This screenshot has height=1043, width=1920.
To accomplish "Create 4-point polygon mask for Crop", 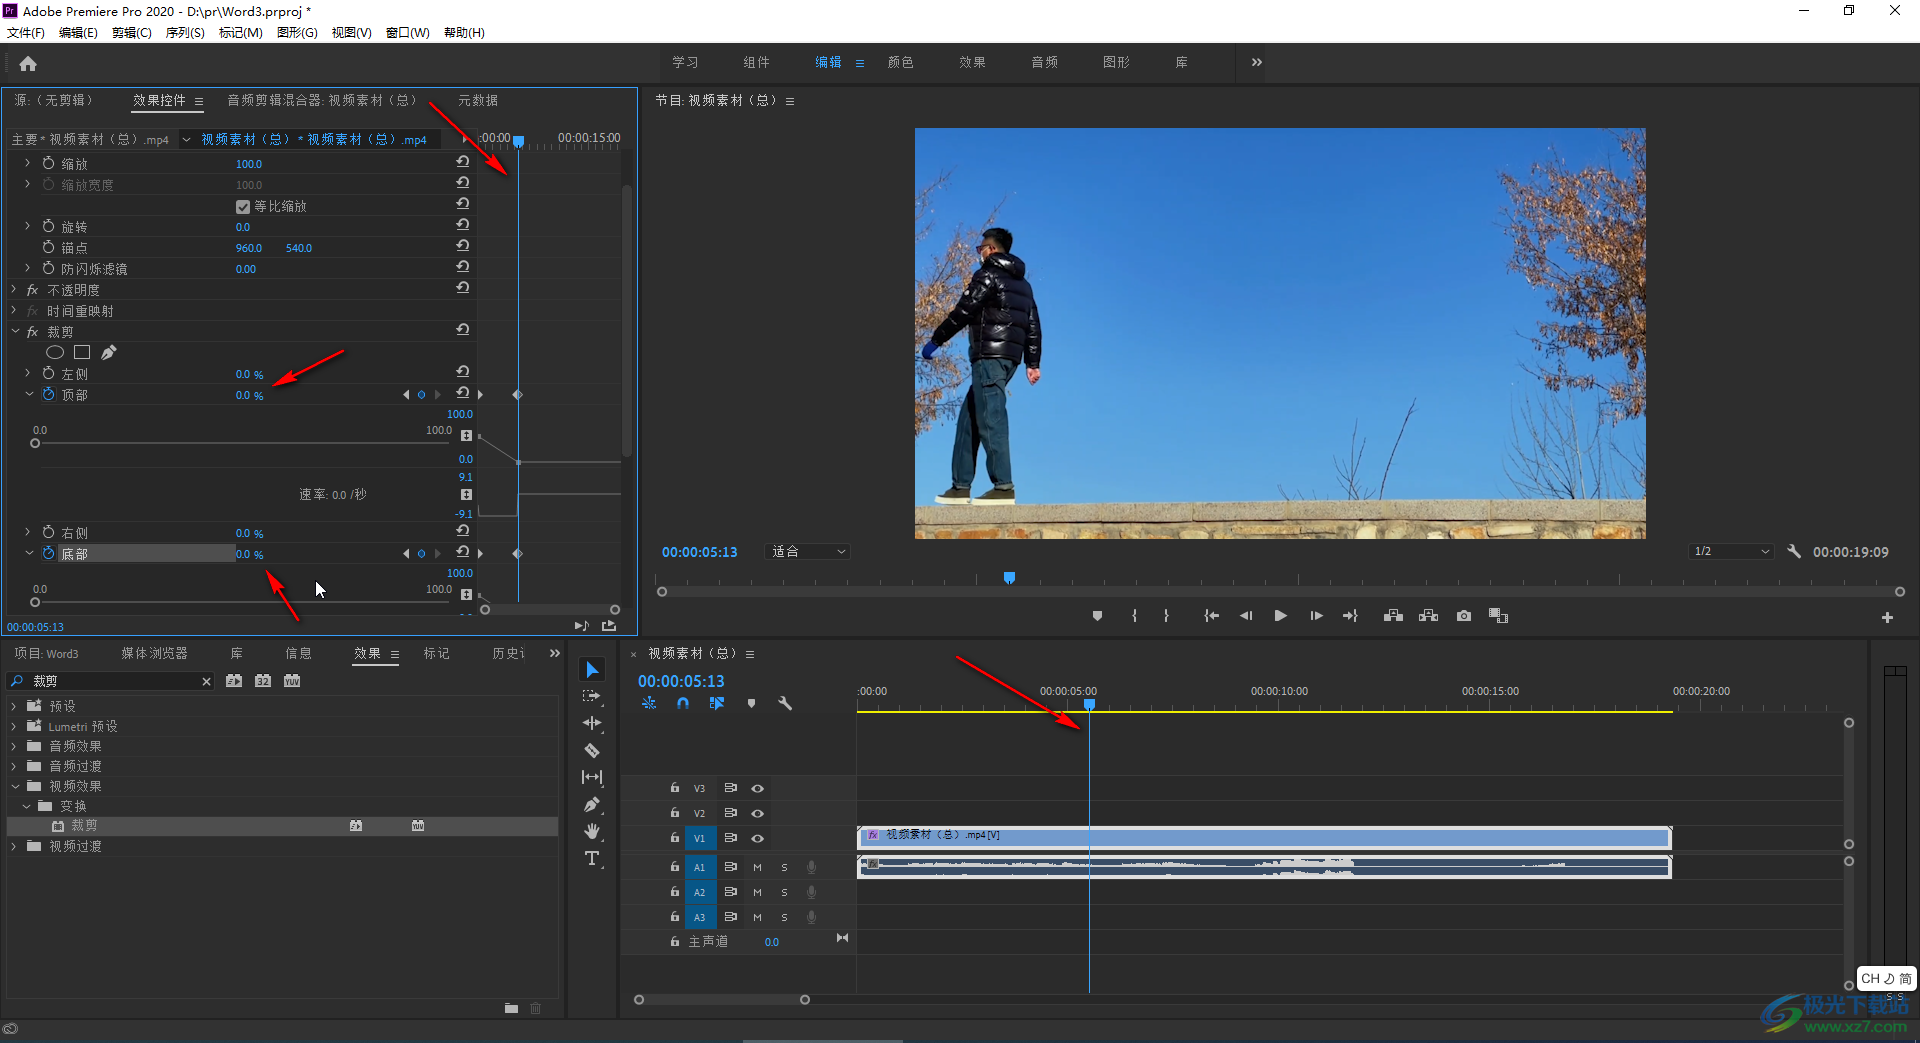I will pyautogui.click(x=82, y=352).
